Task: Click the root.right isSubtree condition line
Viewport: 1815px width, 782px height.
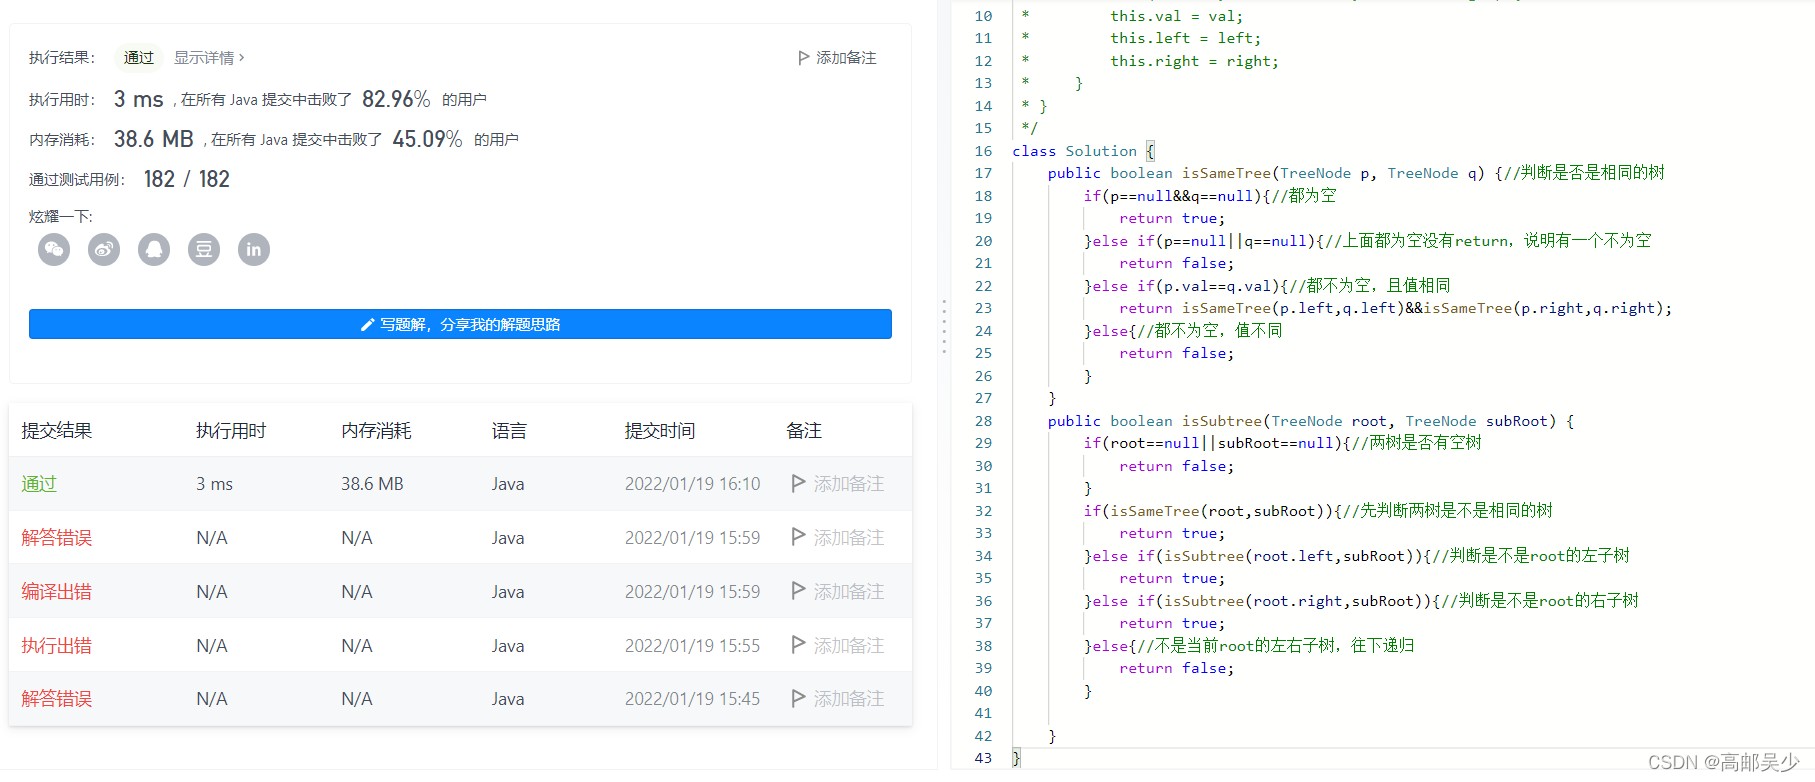Action: point(1361,601)
